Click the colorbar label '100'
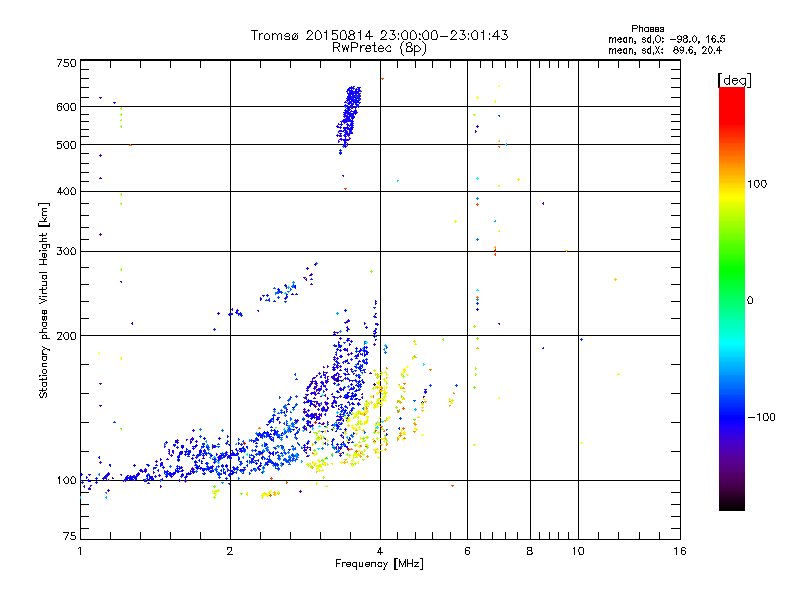 point(757,184)
